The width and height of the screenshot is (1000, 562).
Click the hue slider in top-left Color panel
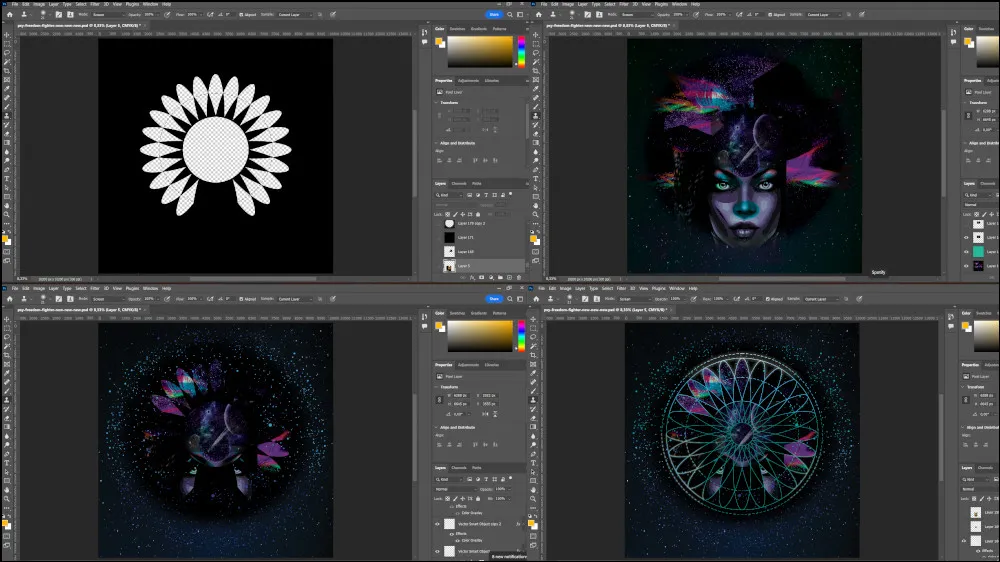pos(521,51)
